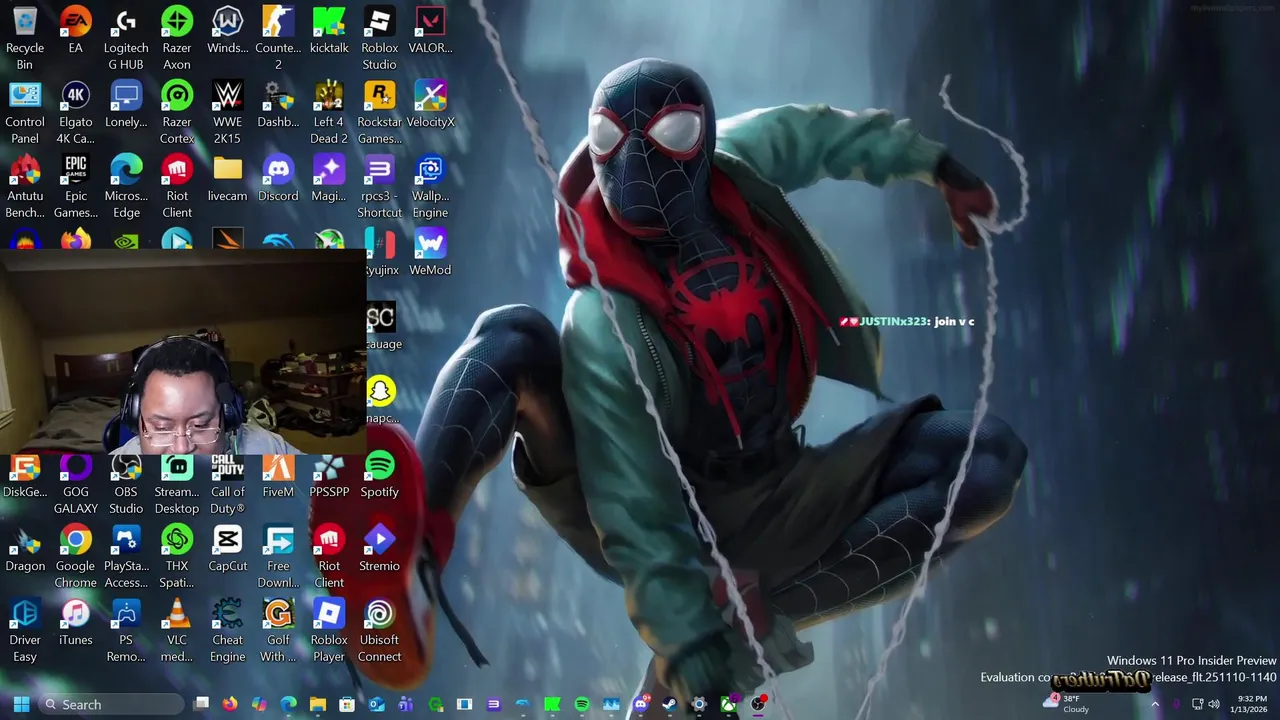Open Xbox app from taskbar
The width and height of the screenshot is (1280, 720).
(728, 704)
